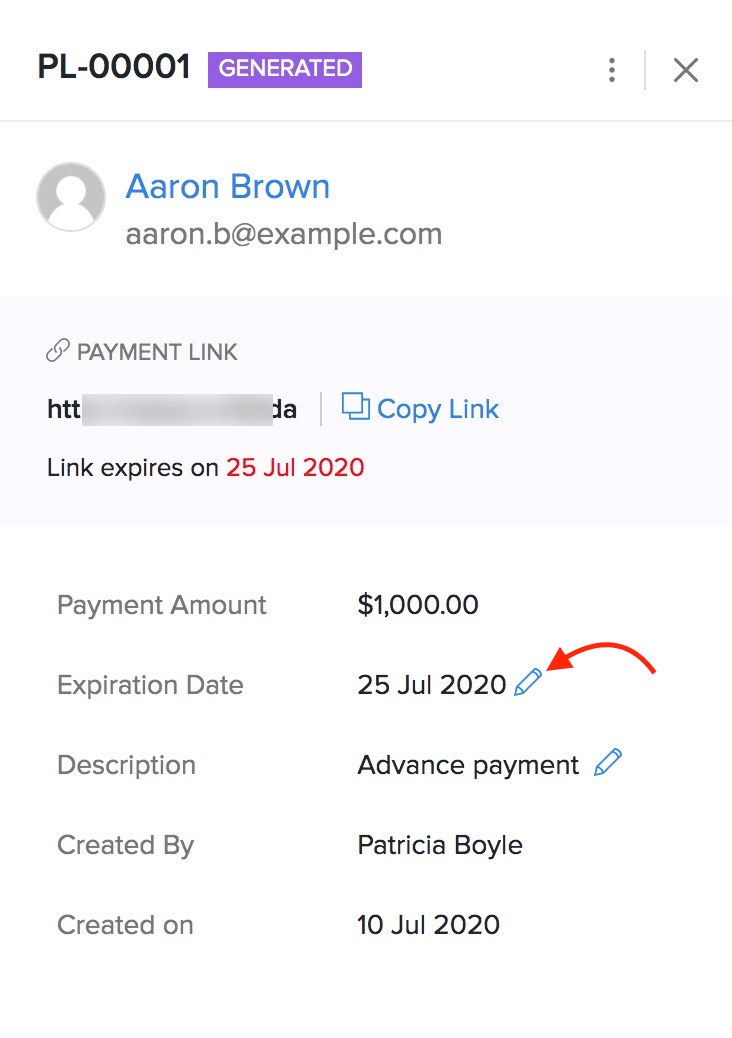Click the Patricia Boyle creator name
The image size is (732, 1038).
(440, 845)
